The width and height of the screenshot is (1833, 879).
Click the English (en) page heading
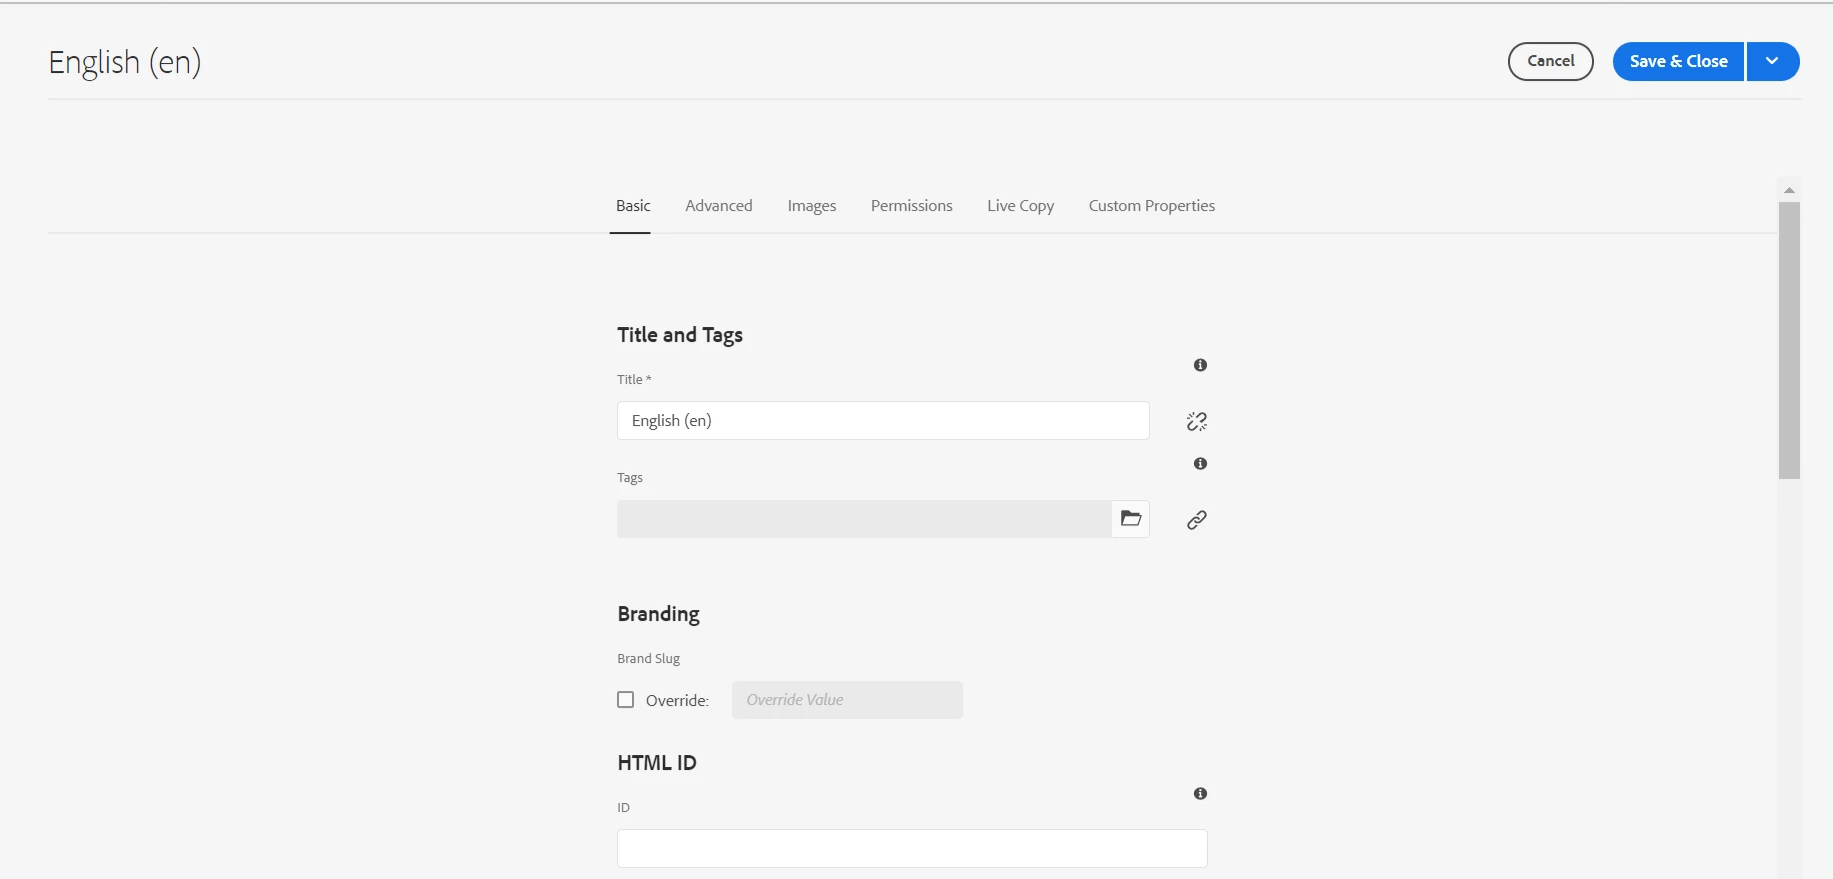pos(125,62)
